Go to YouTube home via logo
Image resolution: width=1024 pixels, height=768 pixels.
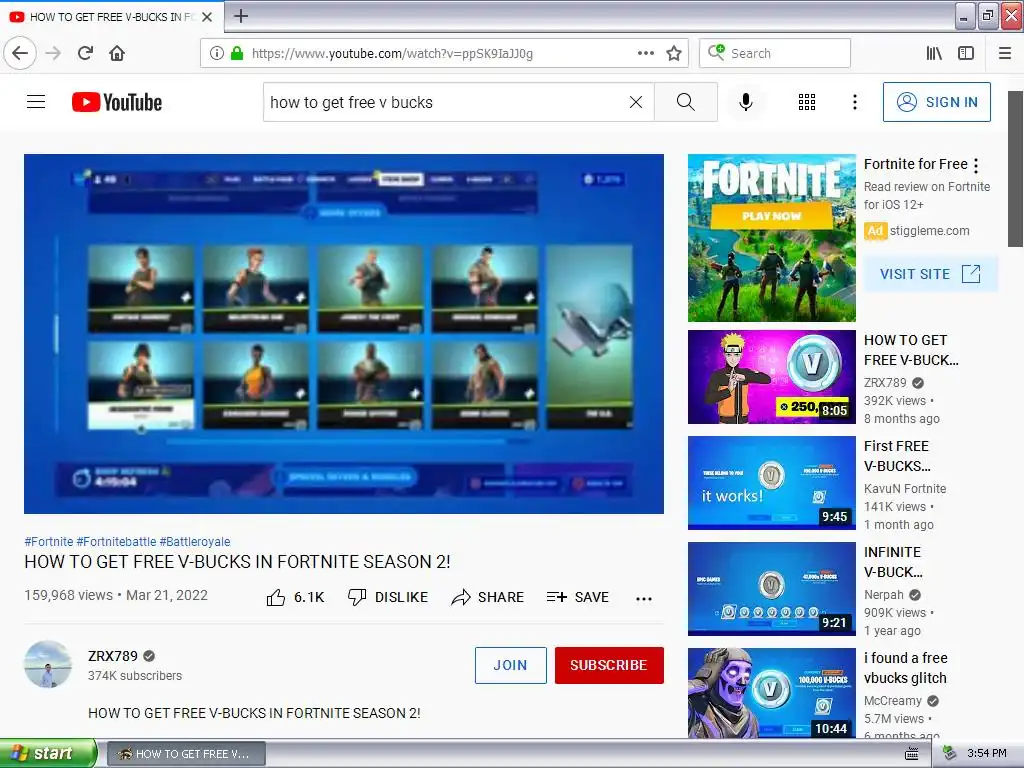[117, 102]
